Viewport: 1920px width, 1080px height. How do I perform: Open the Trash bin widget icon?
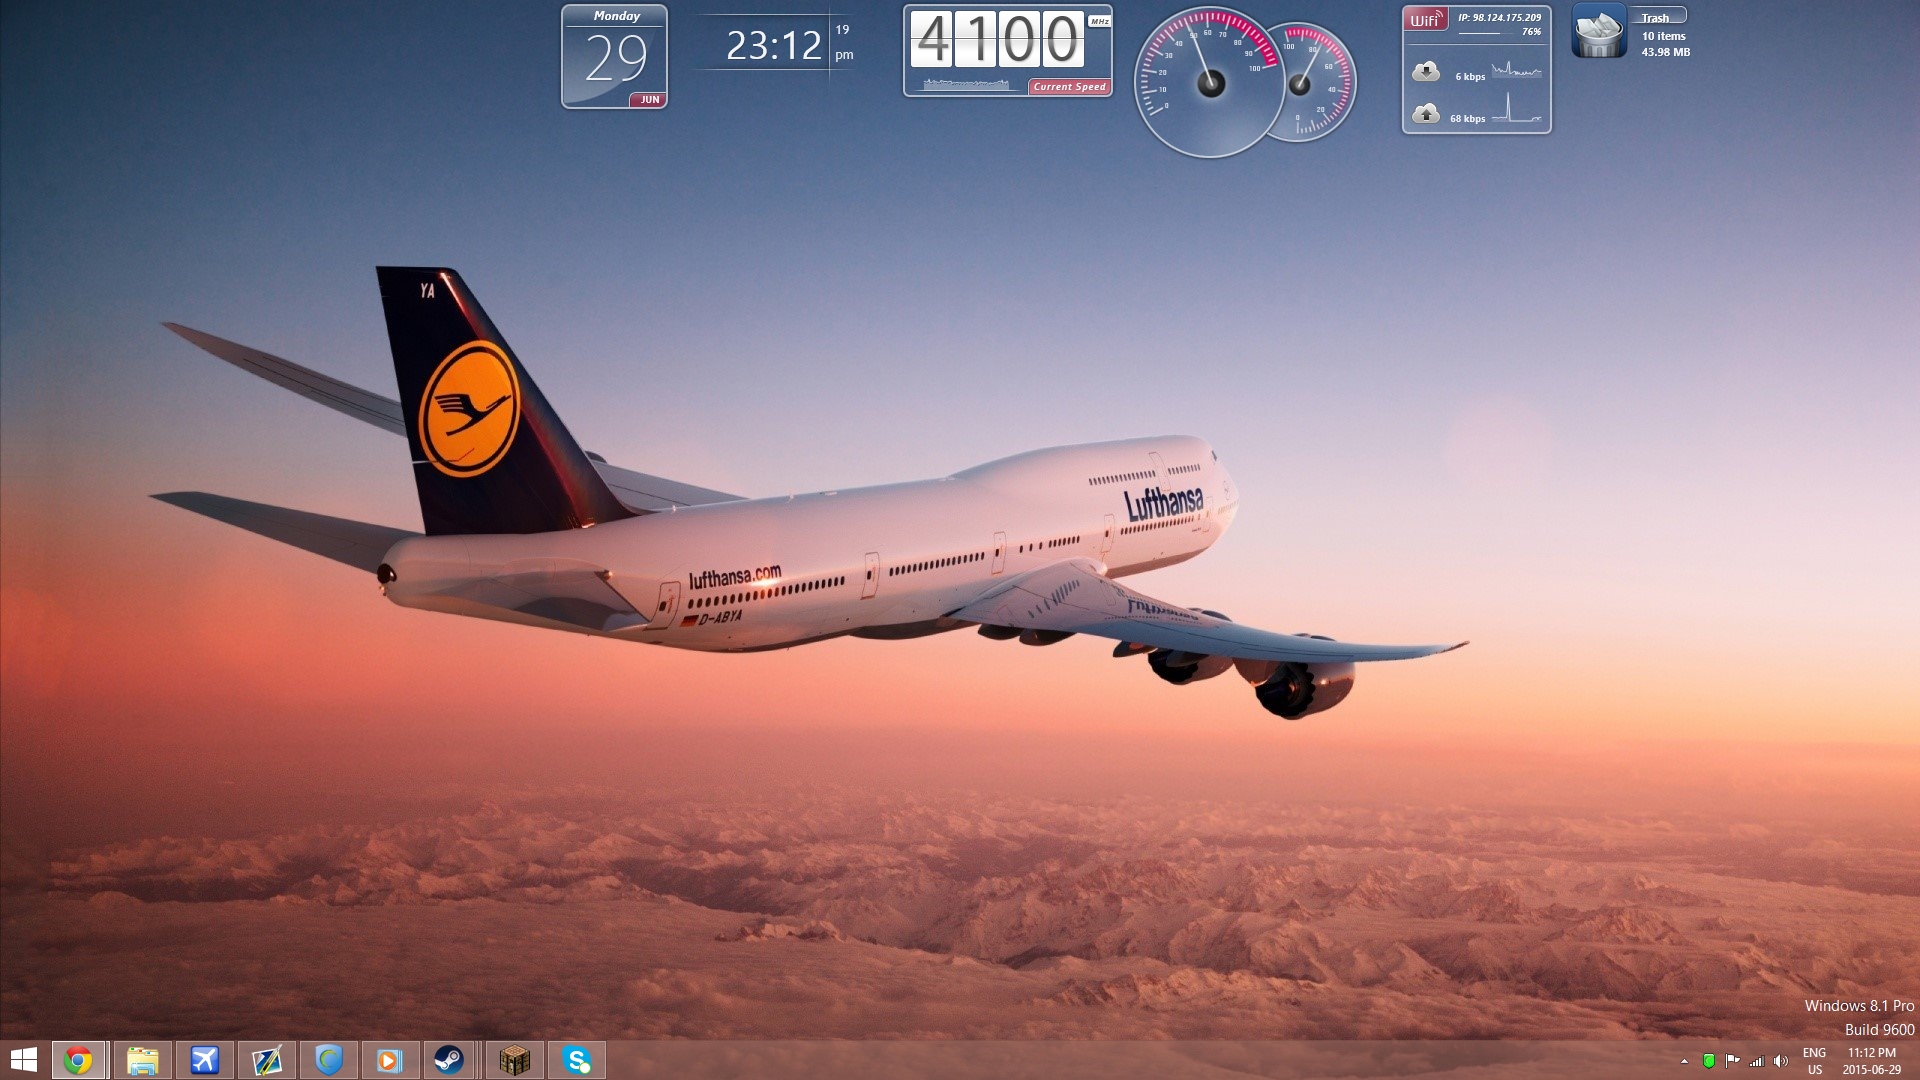coord(1599,32)
